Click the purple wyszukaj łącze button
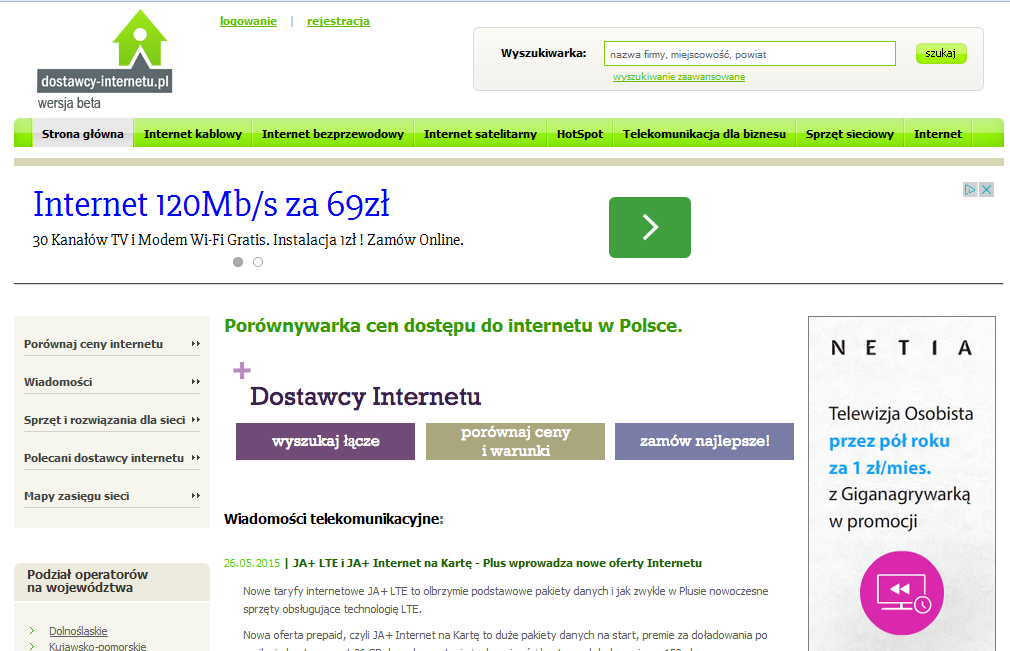The image size is (1010, 651). [x=325, y=441]
